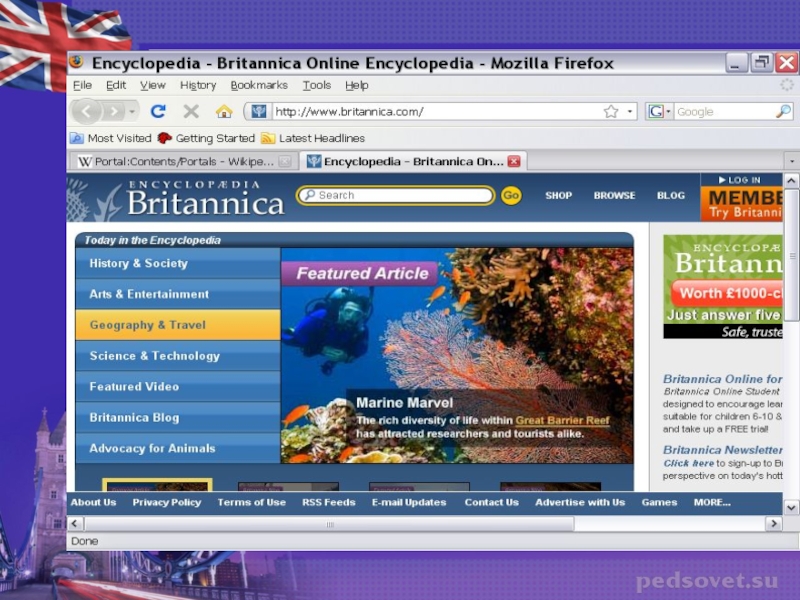This screenshot has height=600, width=800.
Task: Click the Marine Marvel featured article image
Action: click(457, 355)
